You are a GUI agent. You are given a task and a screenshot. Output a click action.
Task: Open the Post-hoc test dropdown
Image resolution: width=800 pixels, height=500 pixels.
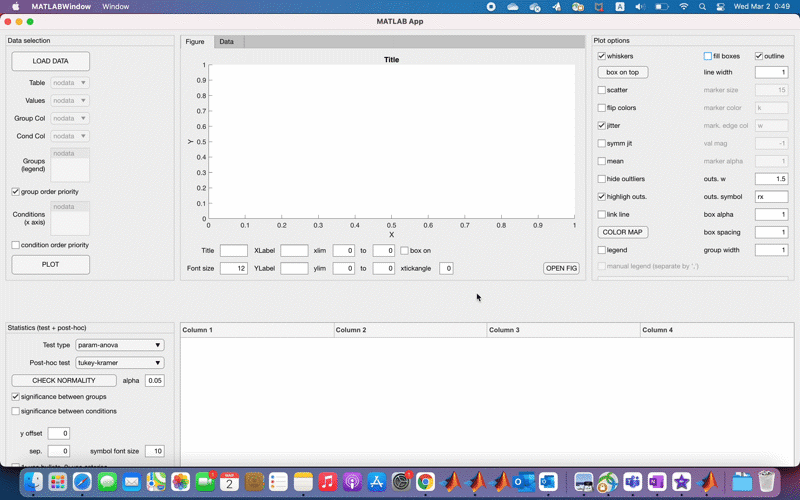pos(120,363)
